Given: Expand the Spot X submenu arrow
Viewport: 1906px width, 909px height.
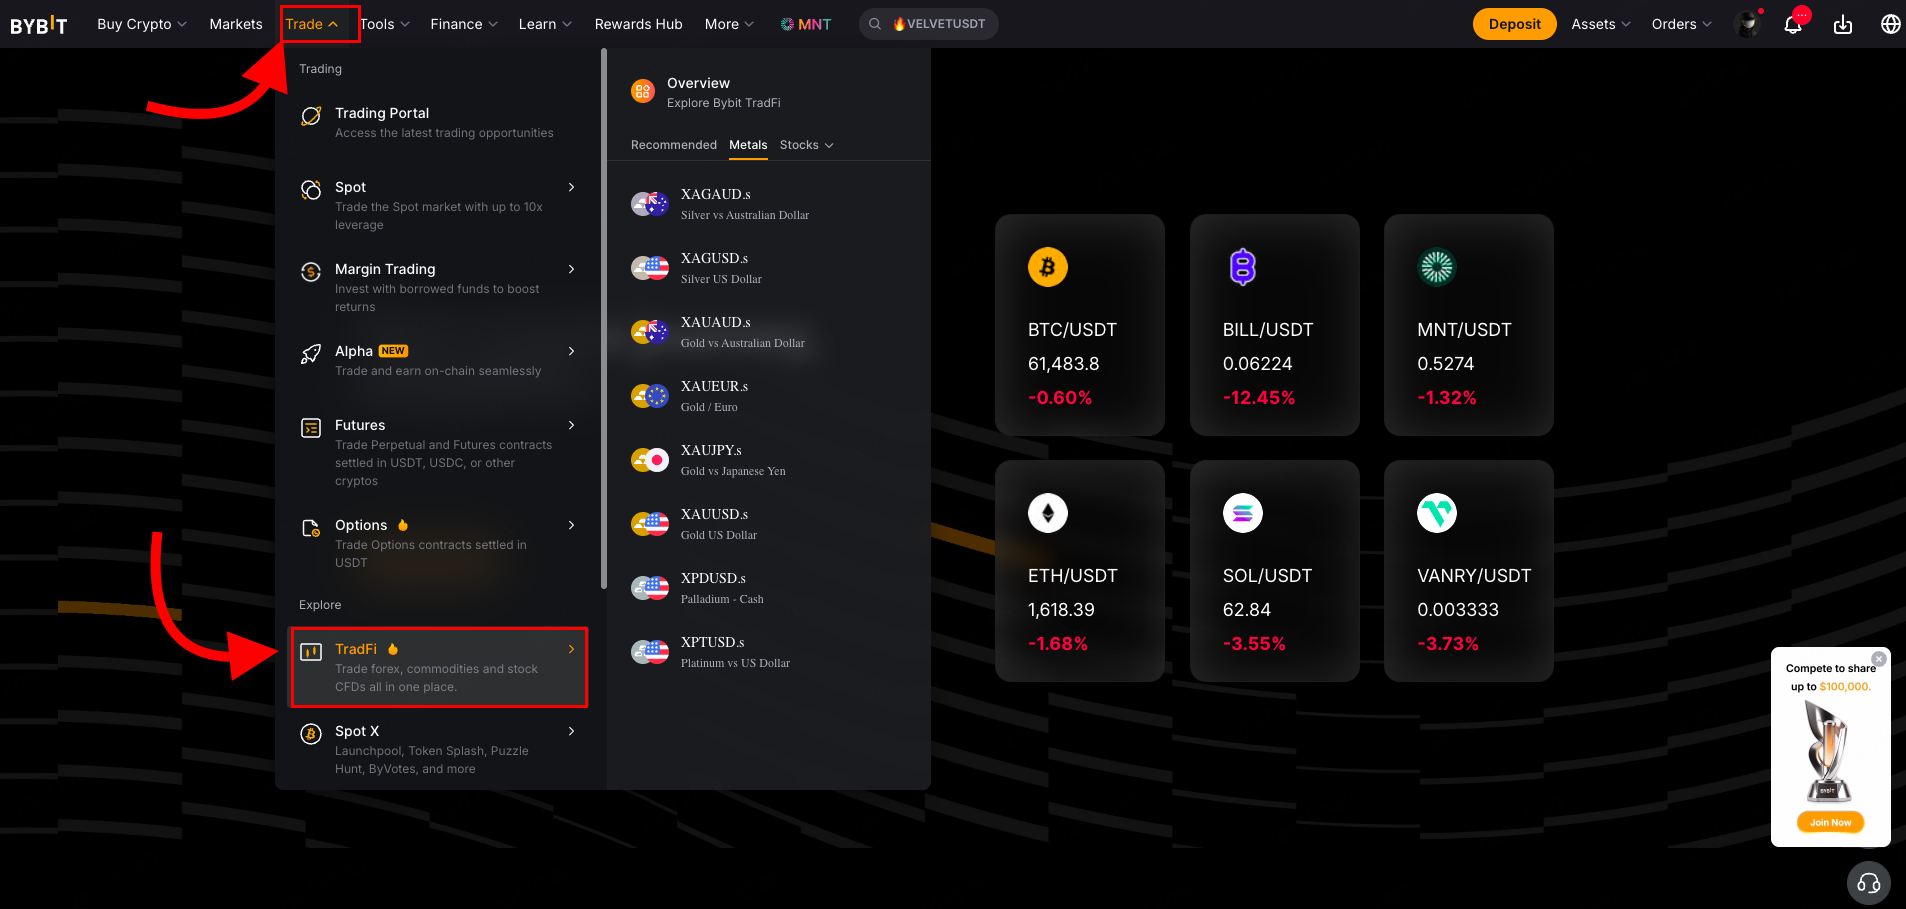Looking at the screenshot, I should (571, 731).
